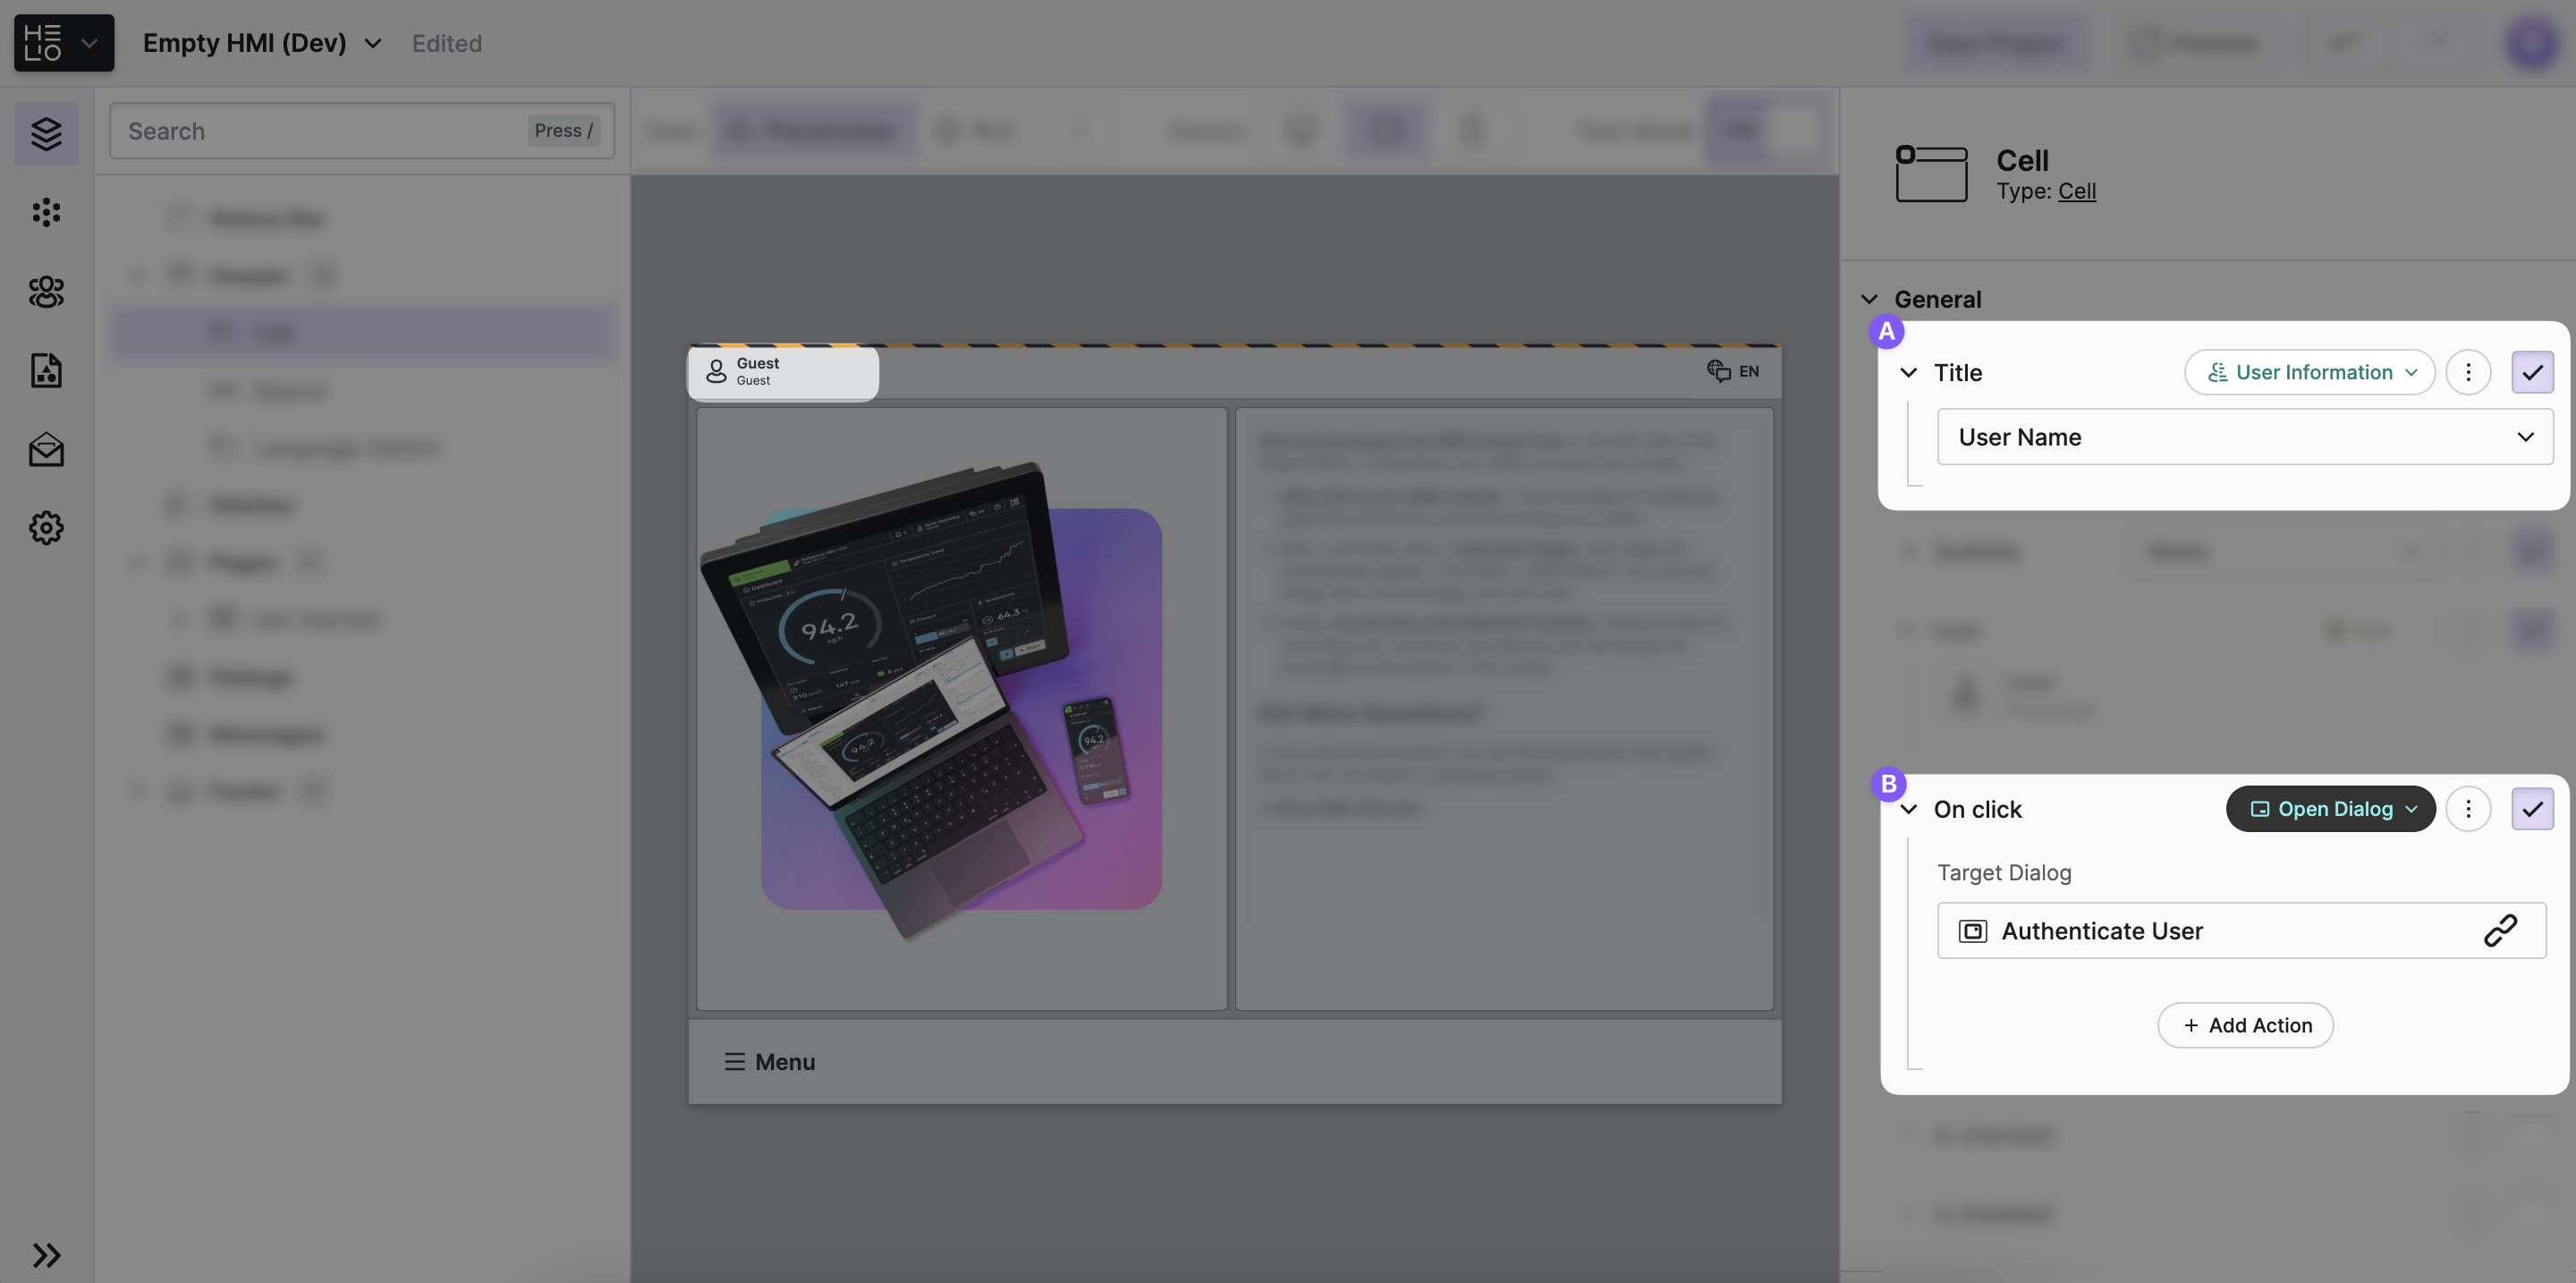This screenshot has height=1283, width=2576.
Task: Click the Cell type link
Action: coord(2076,191)
